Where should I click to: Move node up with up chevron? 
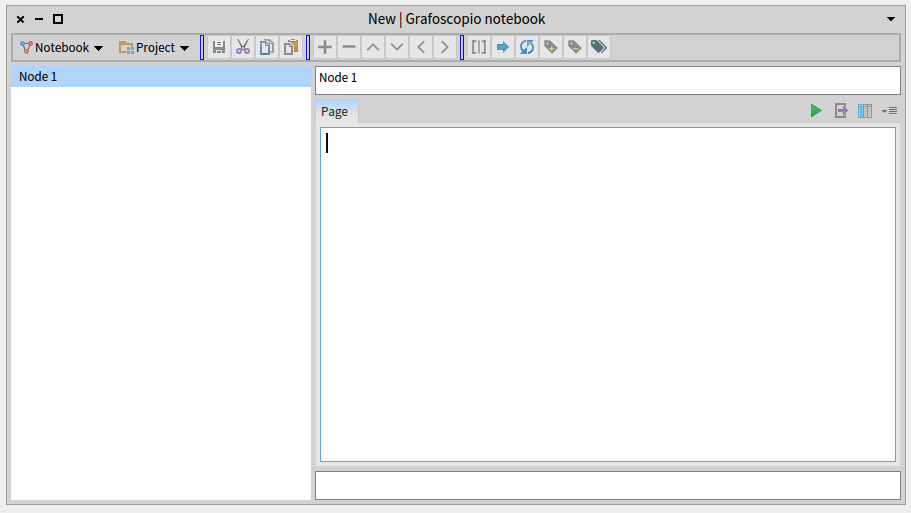[x=373, y=47]
